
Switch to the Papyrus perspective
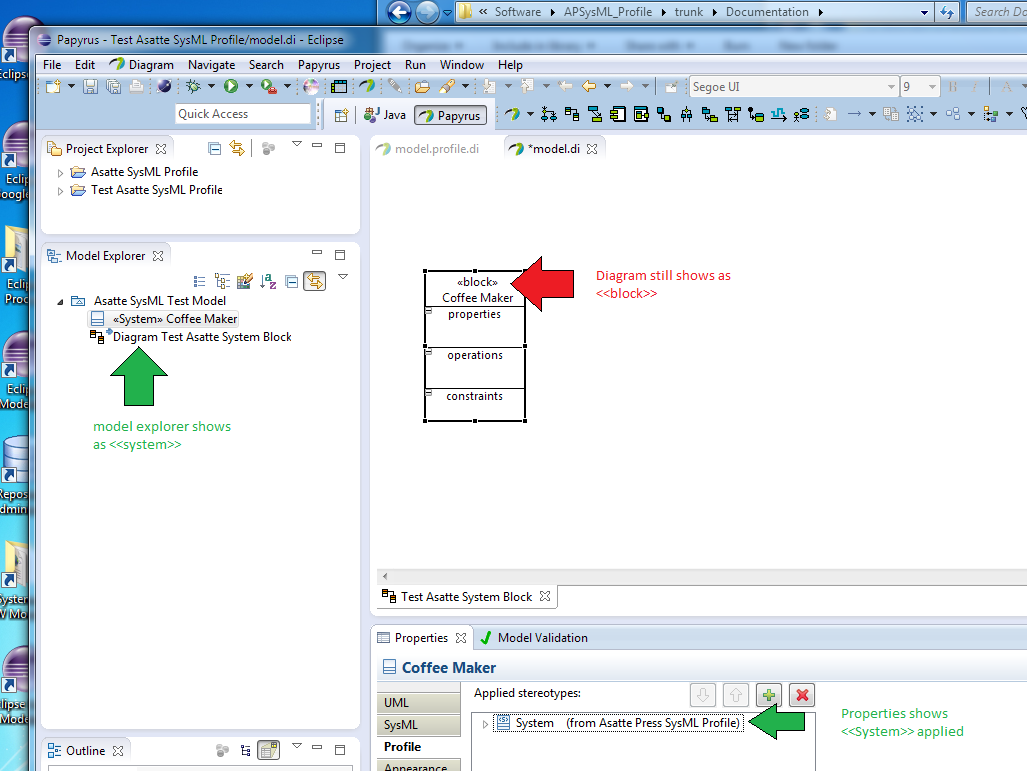(x=451, y=115)
